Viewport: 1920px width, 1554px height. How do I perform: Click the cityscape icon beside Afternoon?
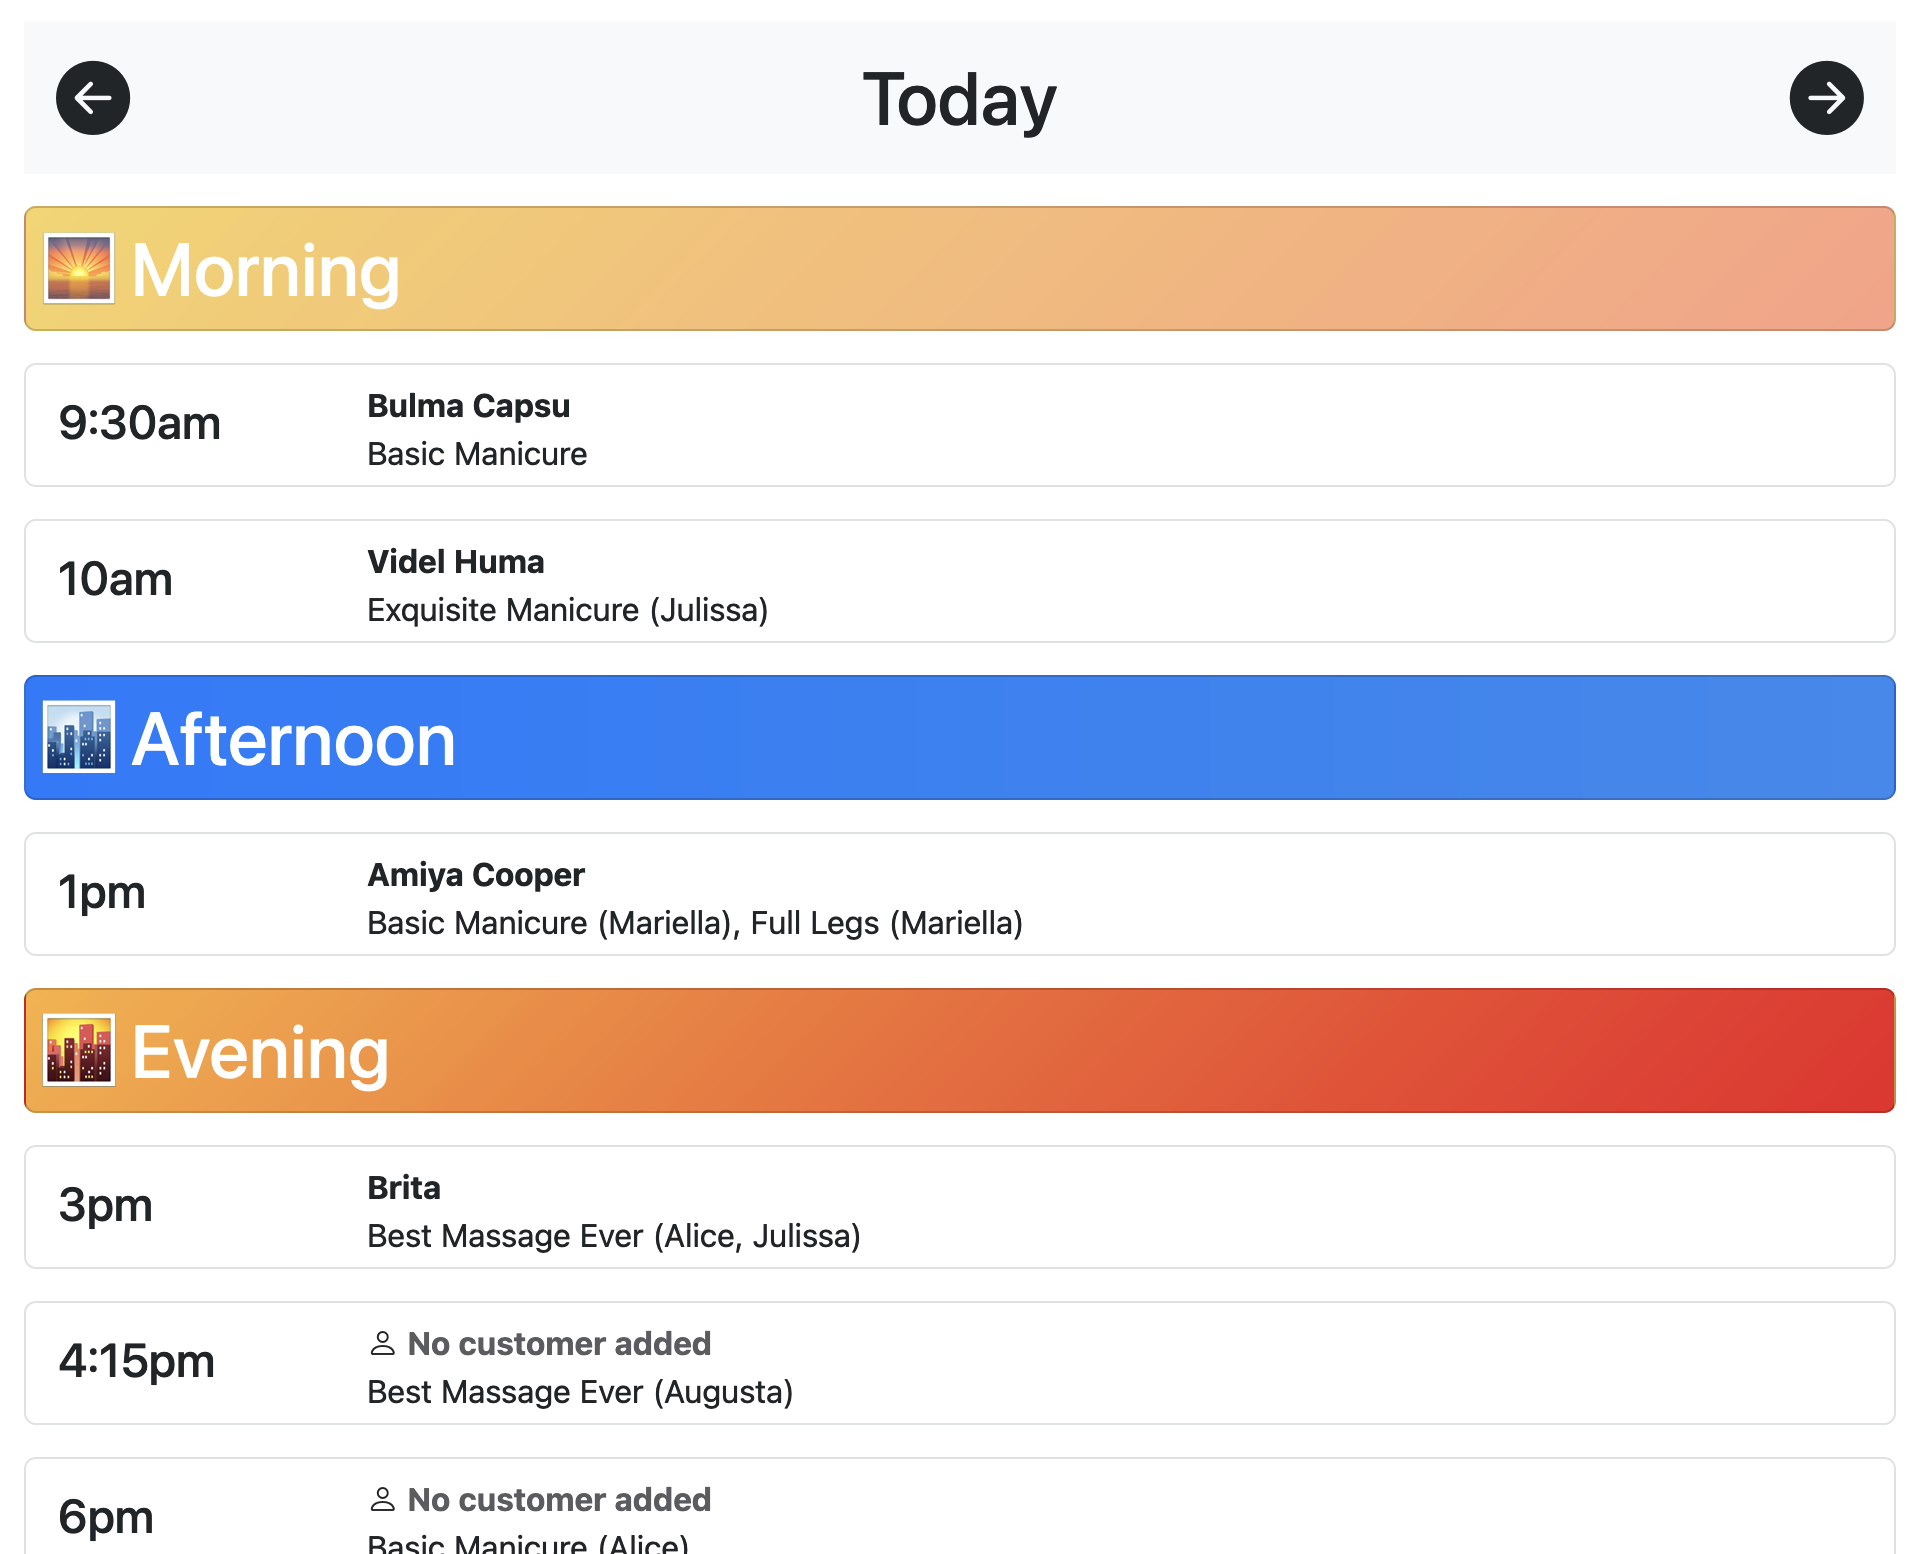click(79, 738)
